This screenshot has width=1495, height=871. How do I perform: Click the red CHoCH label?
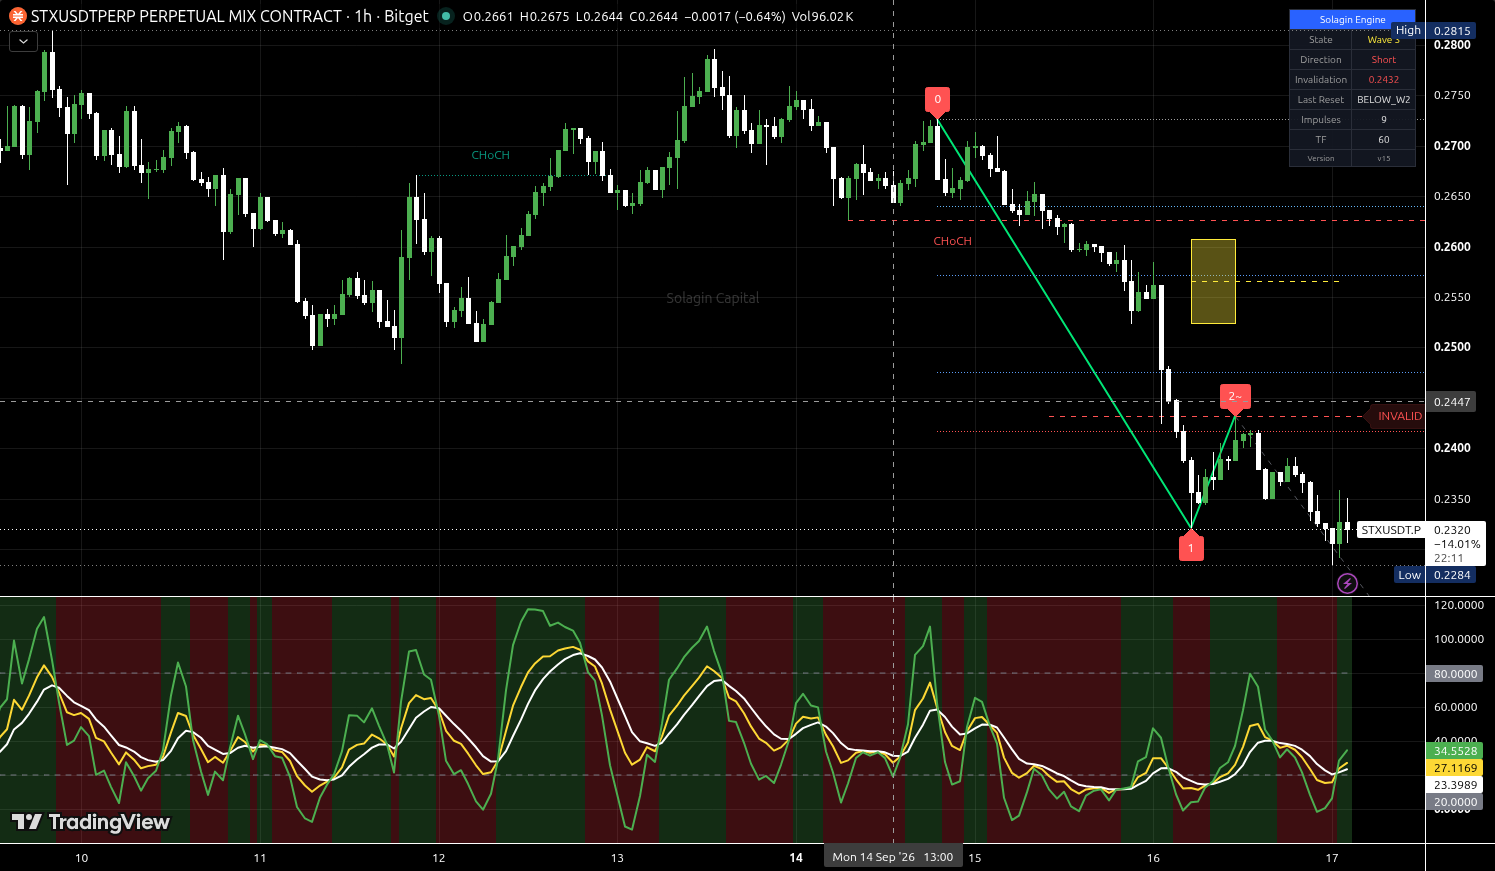pos(952,241)
